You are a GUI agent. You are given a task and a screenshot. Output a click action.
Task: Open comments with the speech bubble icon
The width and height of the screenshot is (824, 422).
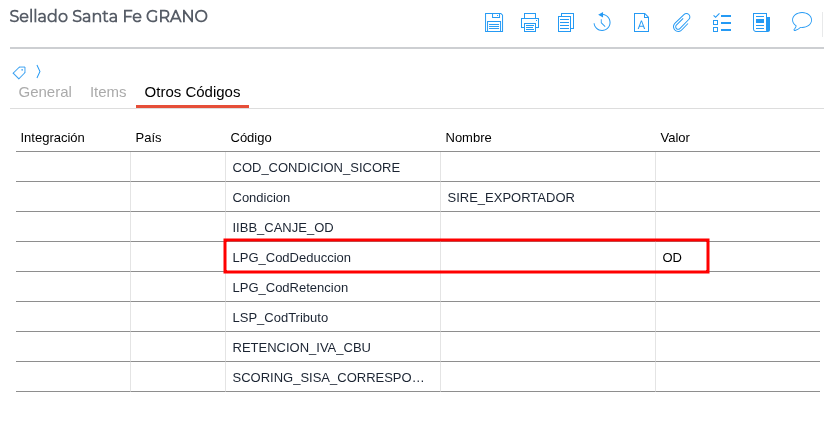click(801, 22)
